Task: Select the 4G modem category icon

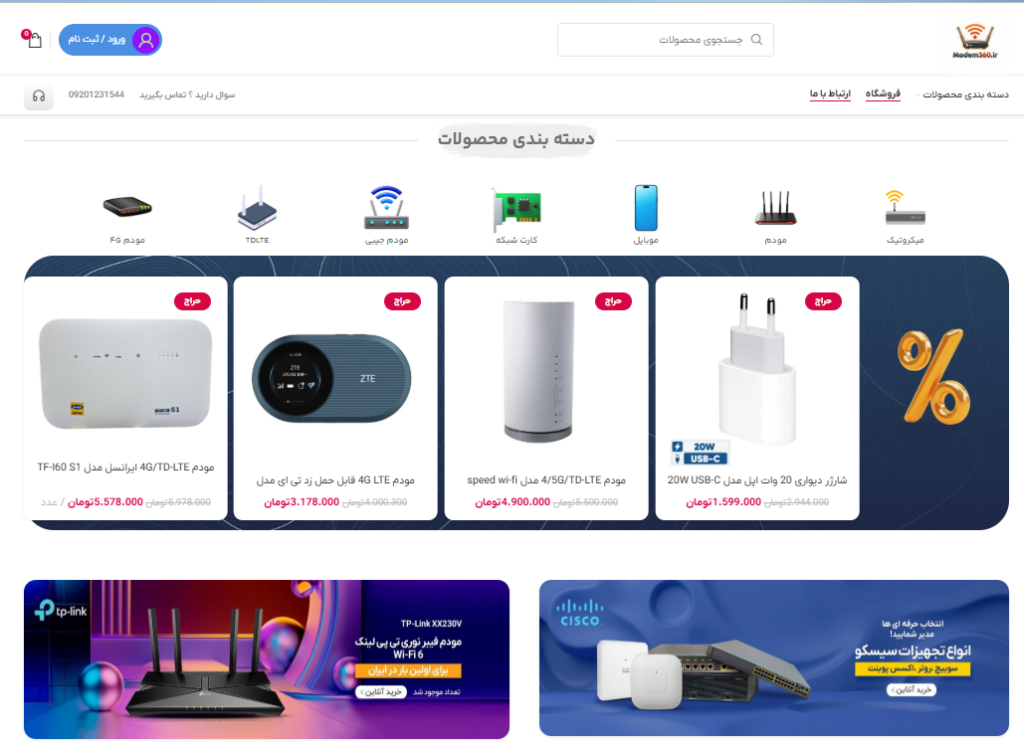Action: coord(127,208)
